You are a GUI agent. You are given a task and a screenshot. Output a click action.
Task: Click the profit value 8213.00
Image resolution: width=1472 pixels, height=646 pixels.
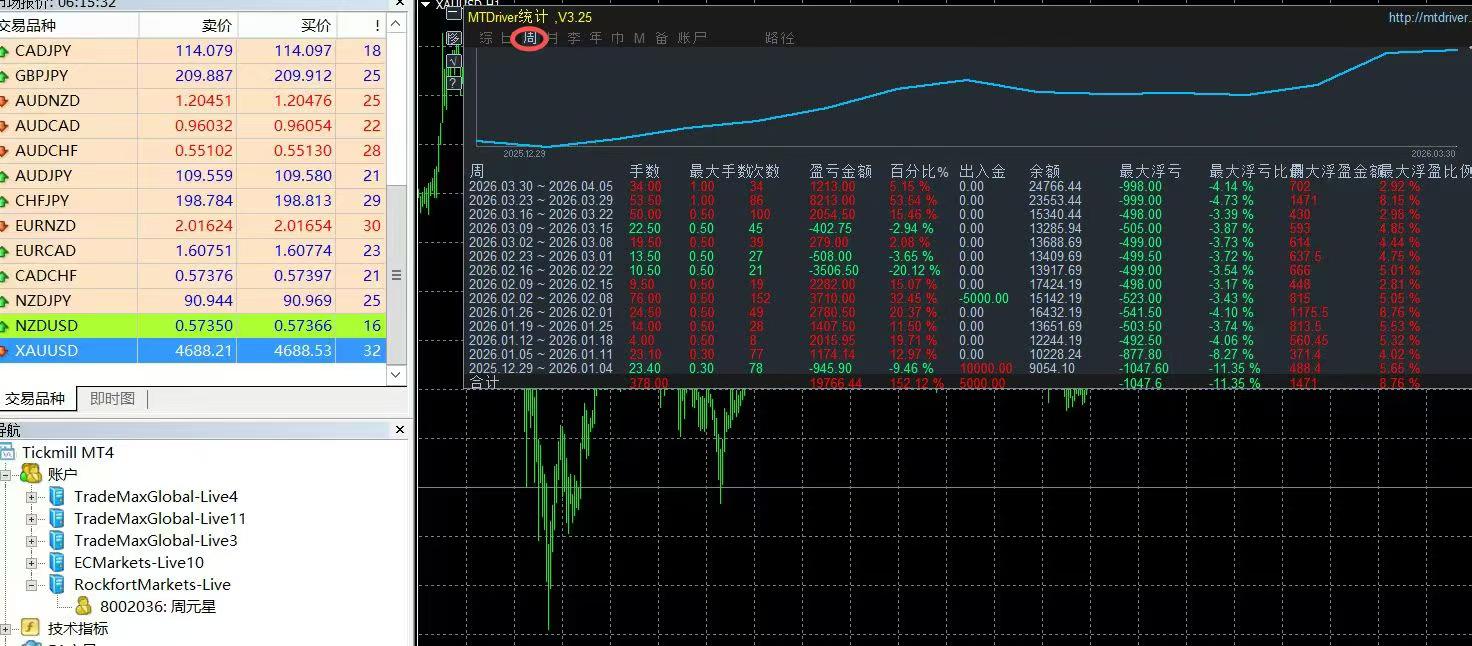pos(833,200)
